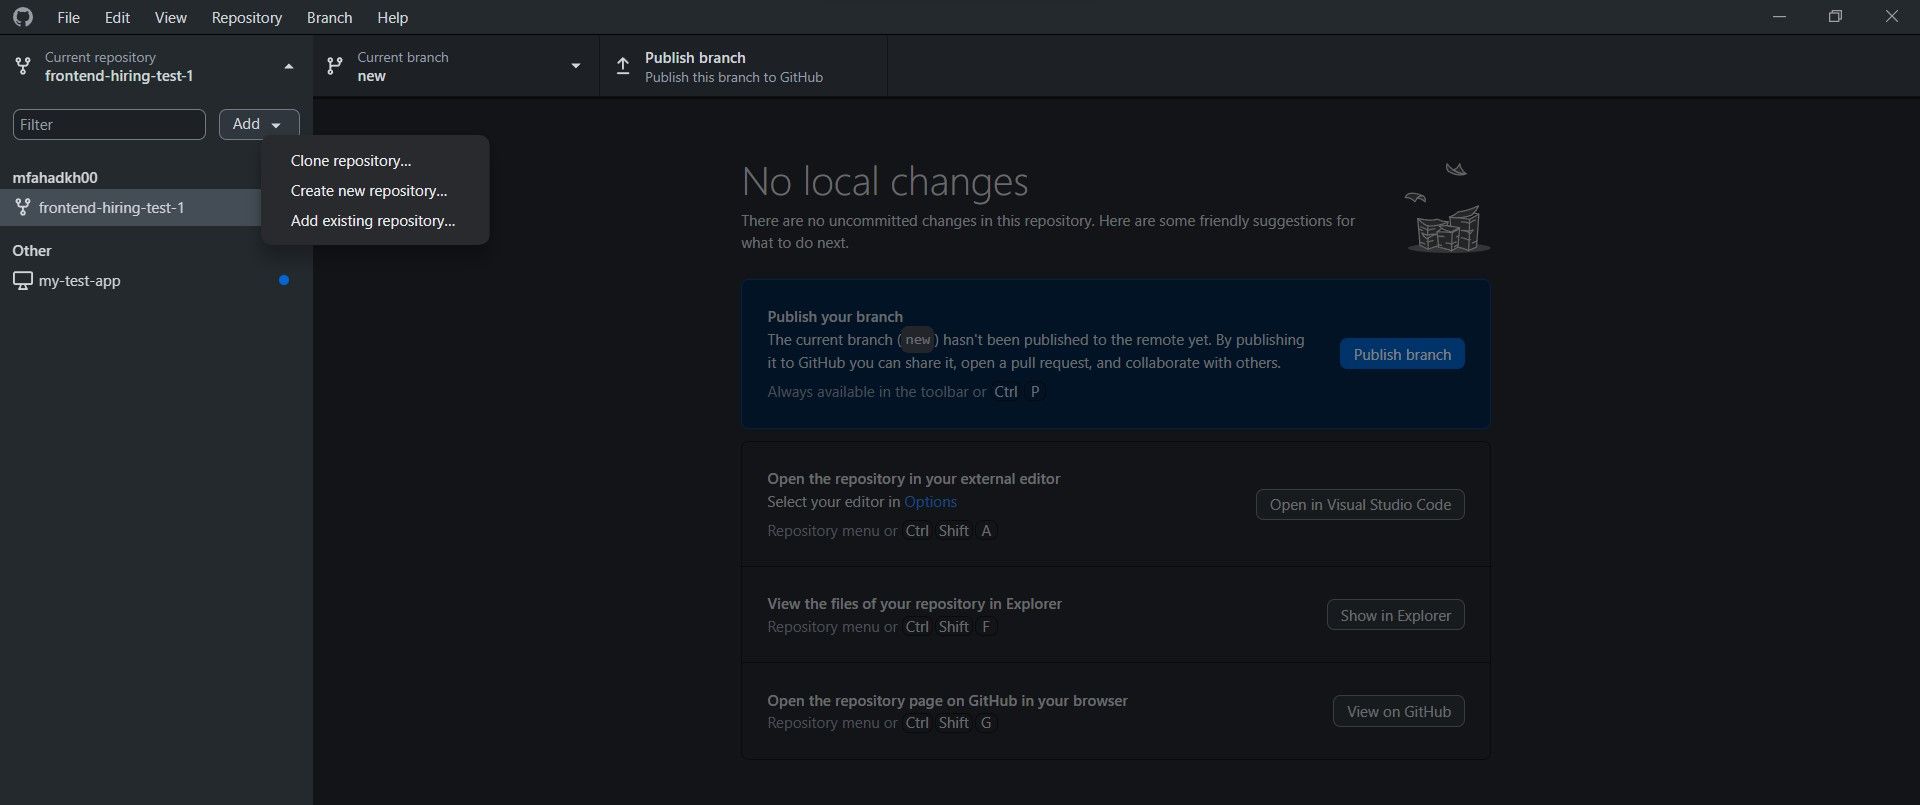Follow the Options link for editor
Screen dimensions: 1920x805
coord(930,502)
